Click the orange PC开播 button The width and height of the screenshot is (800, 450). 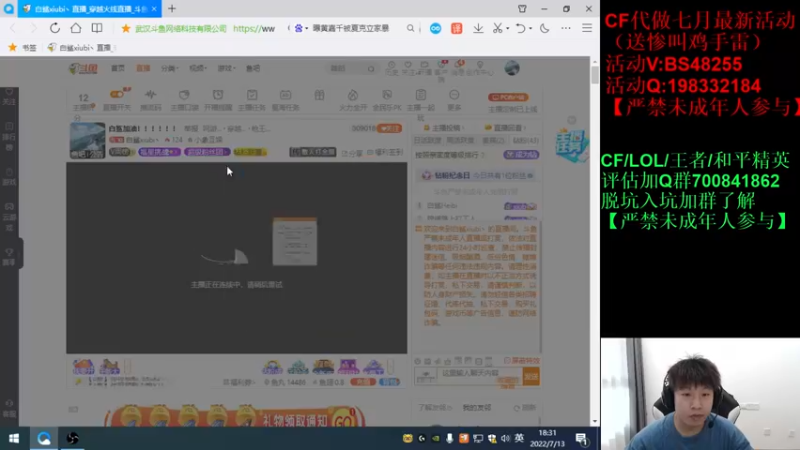click(x=508, y=97)
